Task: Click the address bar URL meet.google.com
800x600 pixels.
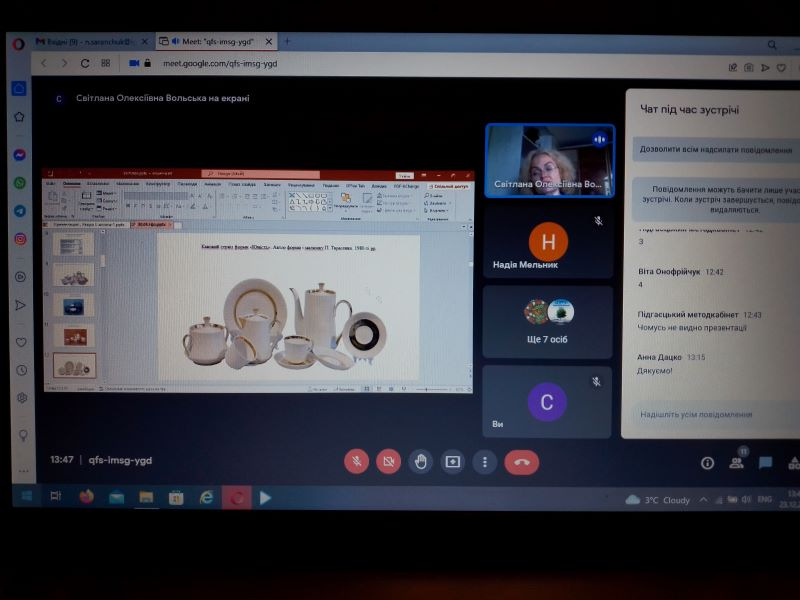Action: click(x=220, y=63)
